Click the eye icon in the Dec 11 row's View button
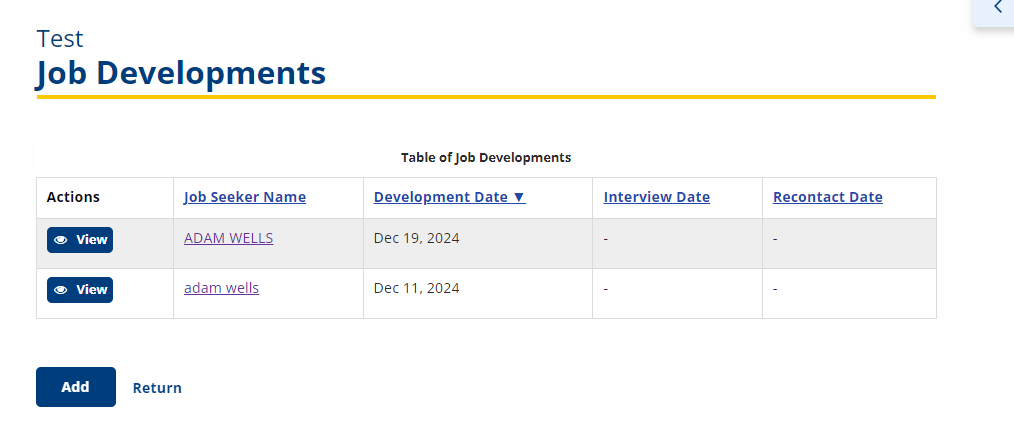1014x448 pixels. click(61, 290)
